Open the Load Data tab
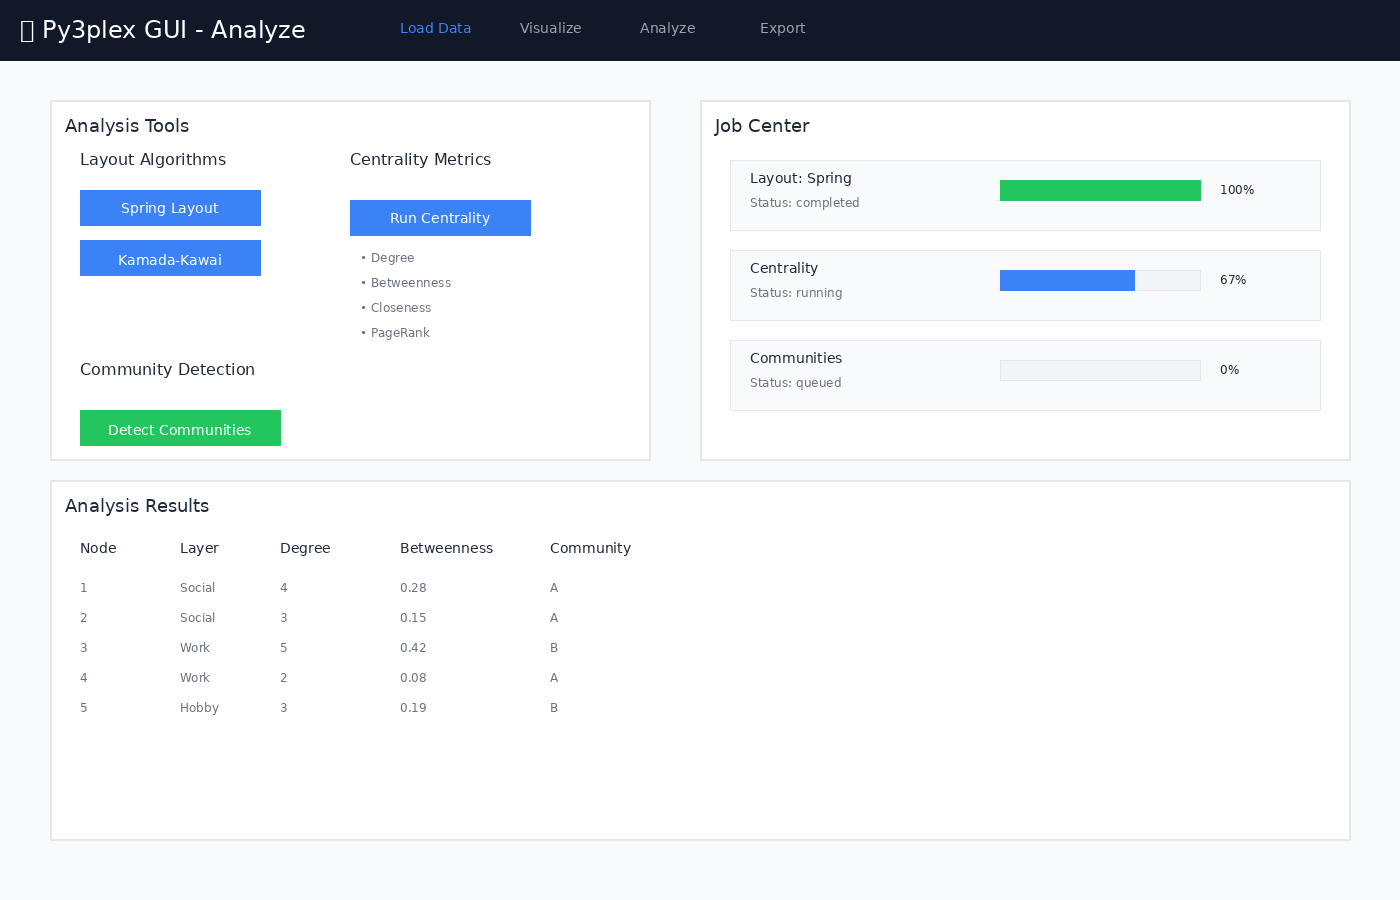Viewport: 1400px width, 900px height. 435,28
